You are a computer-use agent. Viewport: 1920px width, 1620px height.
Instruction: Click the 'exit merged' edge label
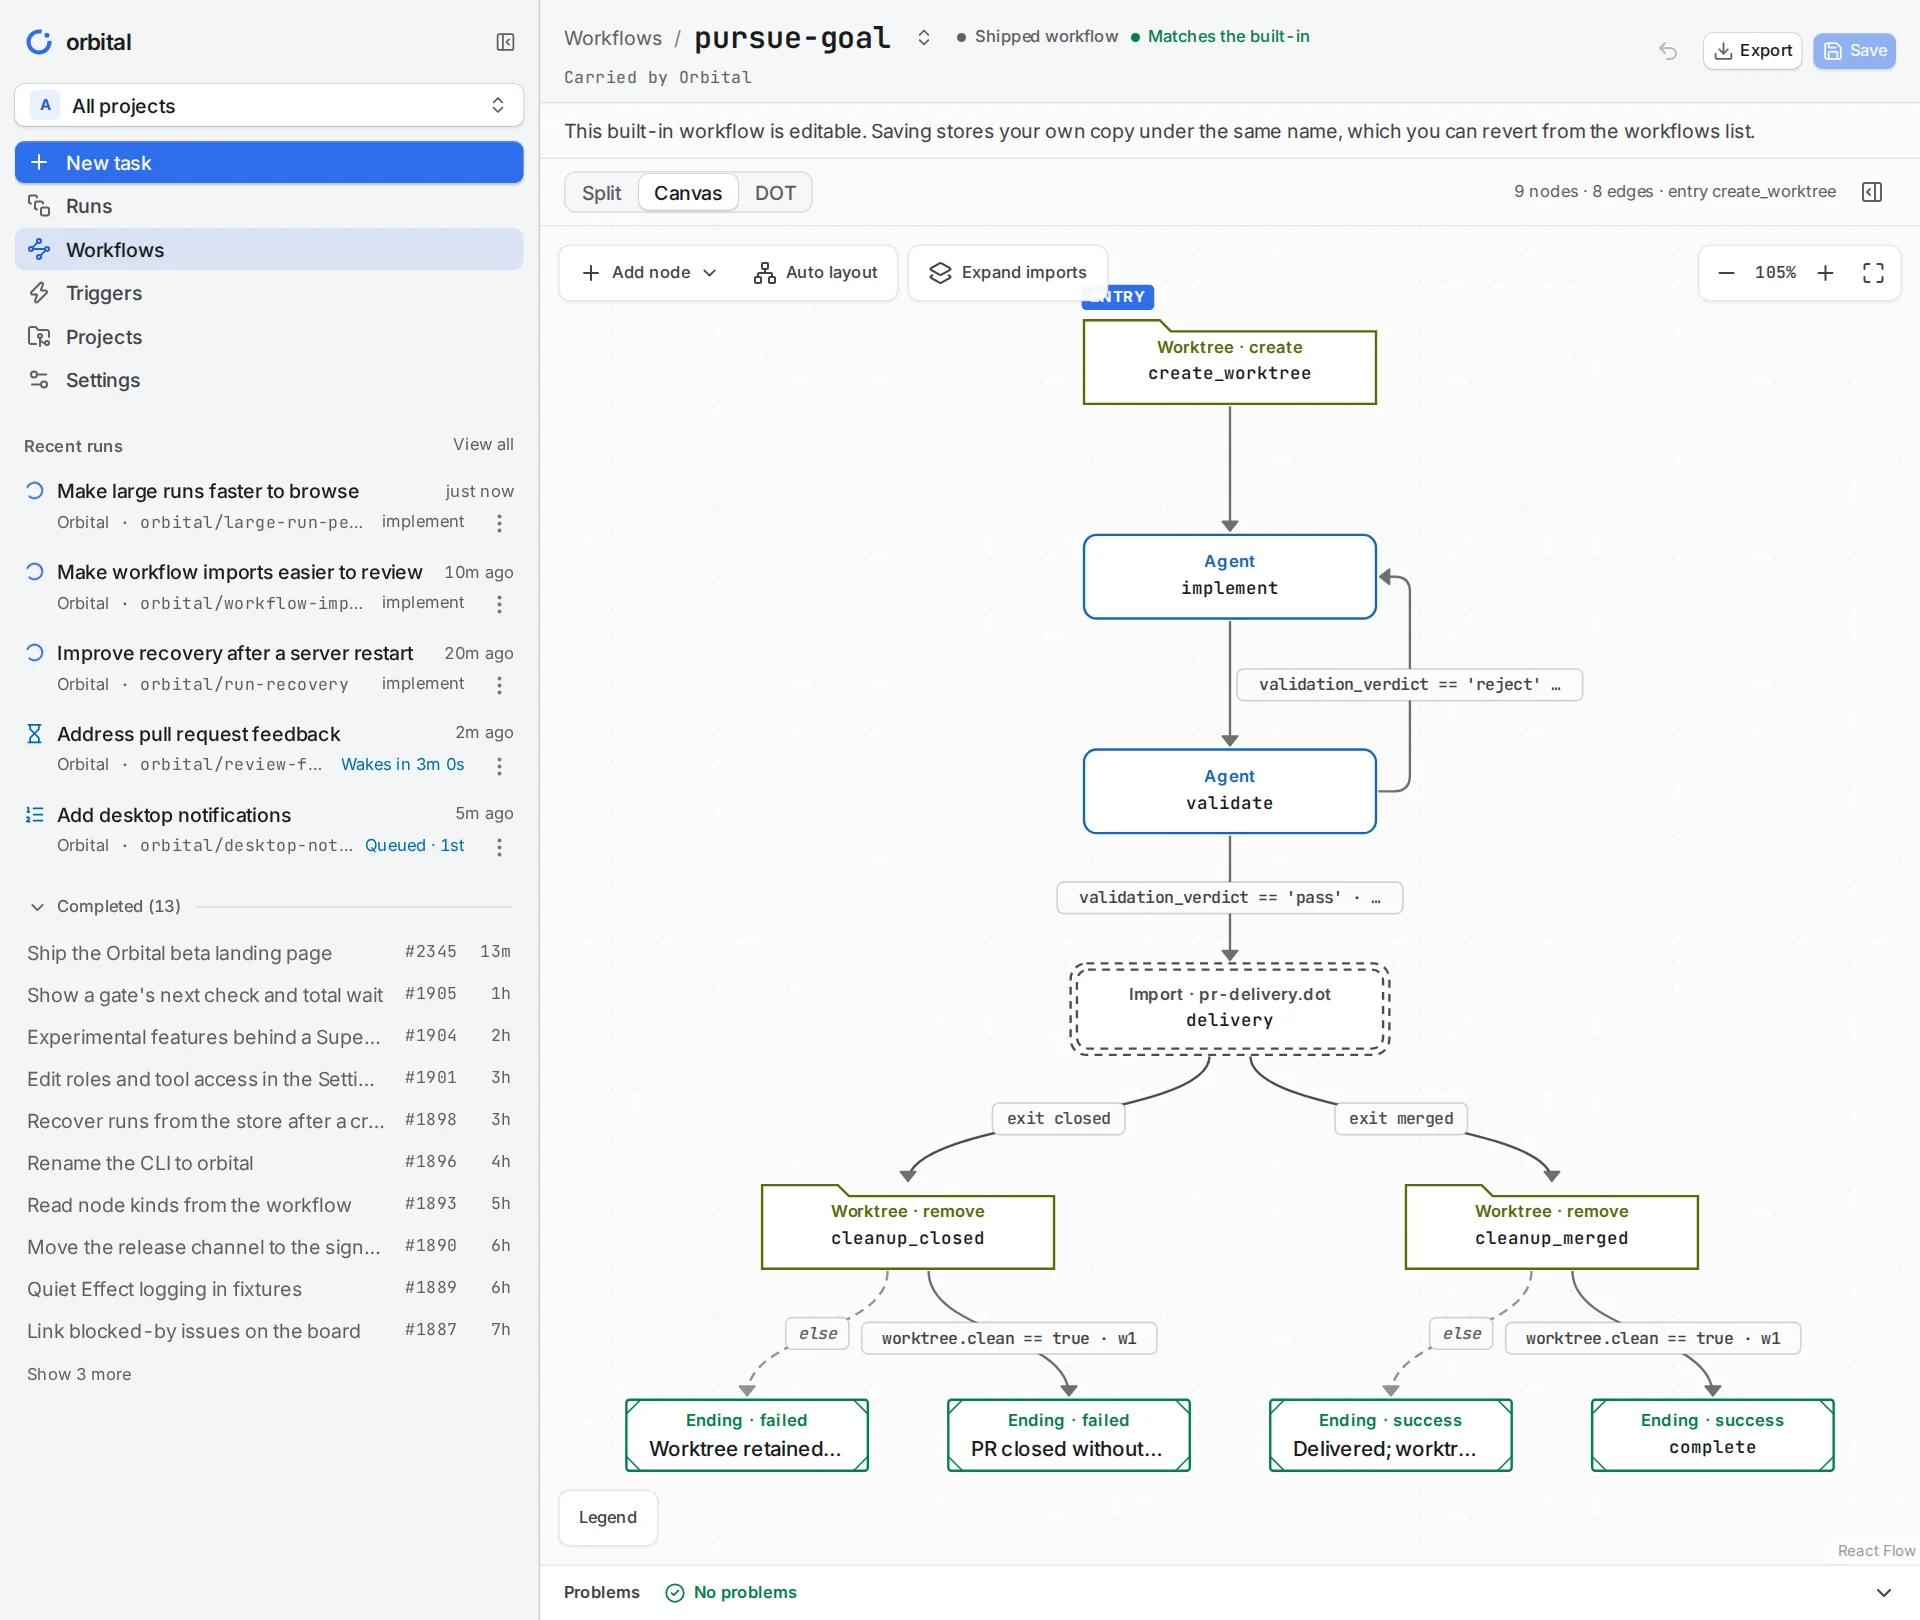(1401, 1119)
